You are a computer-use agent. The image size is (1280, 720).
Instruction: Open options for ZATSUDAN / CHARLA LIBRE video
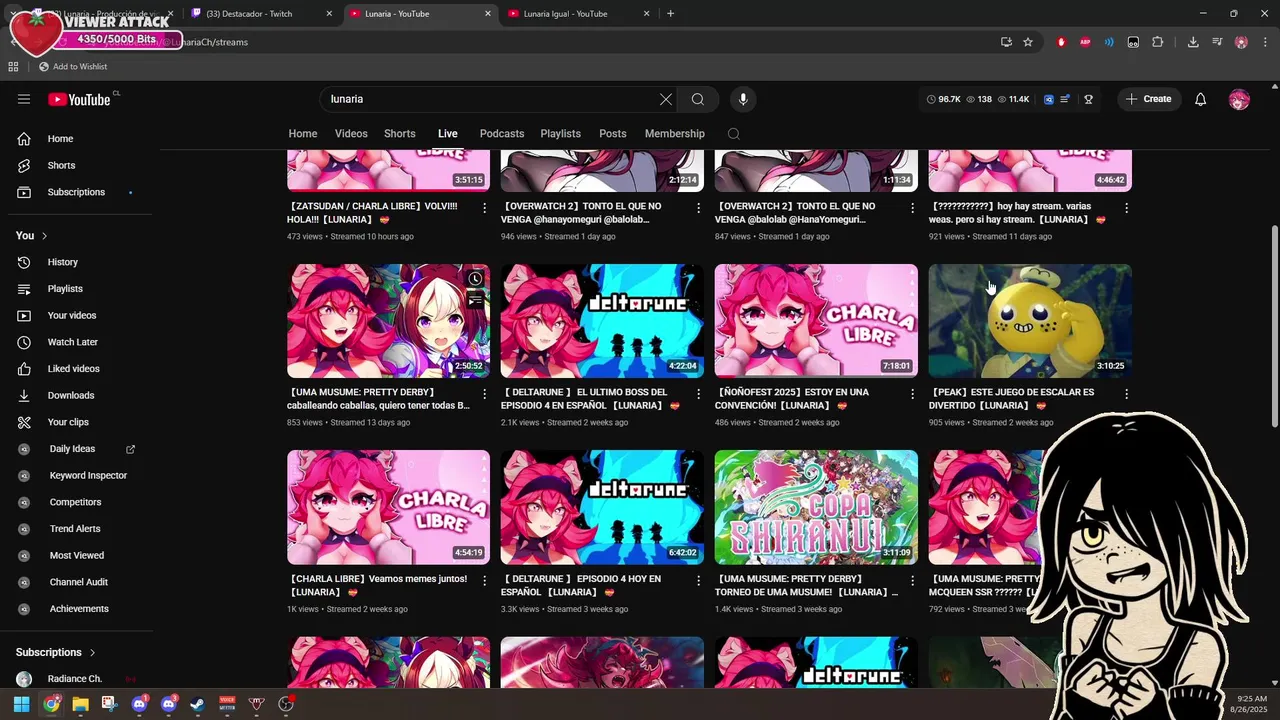click(x=485, y=208)
